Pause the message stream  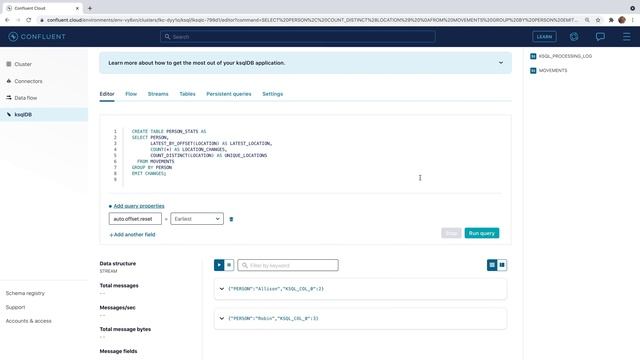229,265
